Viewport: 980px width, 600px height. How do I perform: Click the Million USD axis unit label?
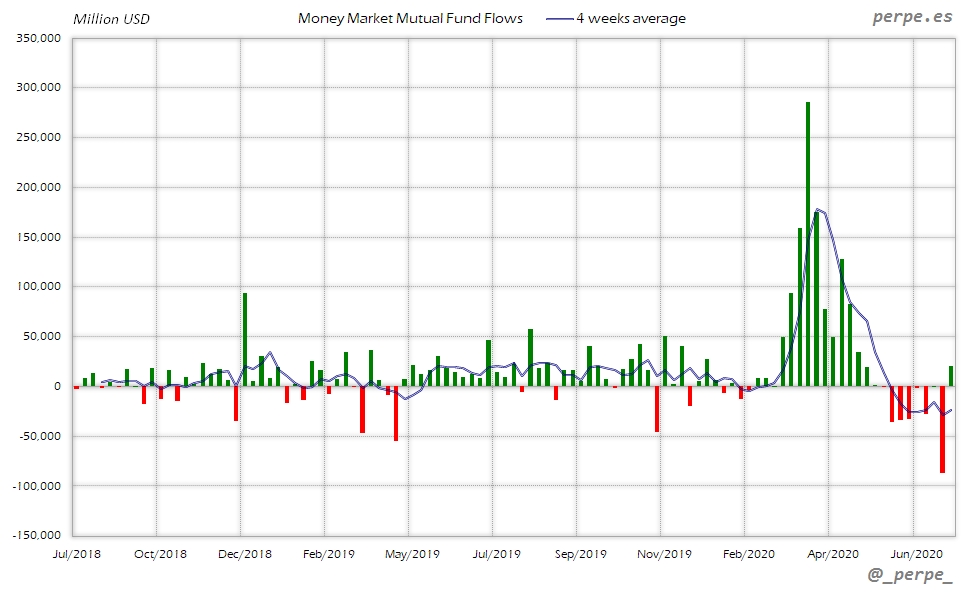(x=112, y=19)
